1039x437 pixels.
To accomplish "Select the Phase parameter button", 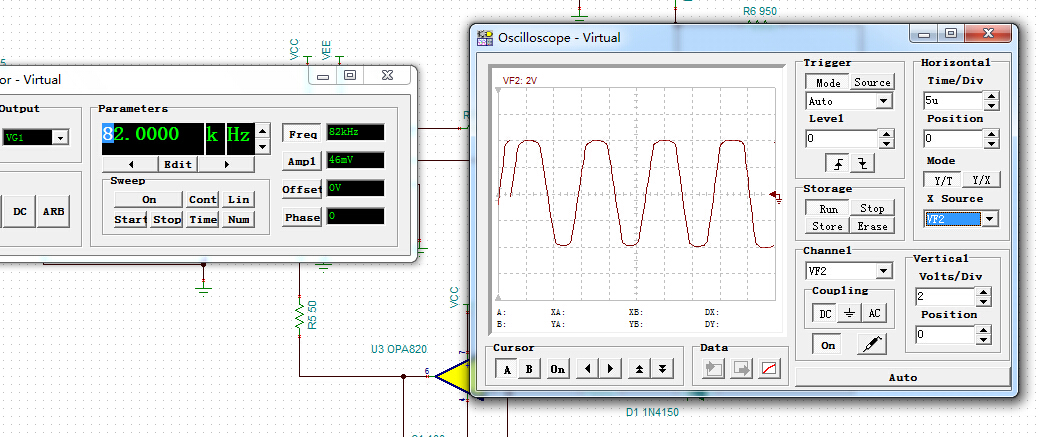I will pos(302,217).
